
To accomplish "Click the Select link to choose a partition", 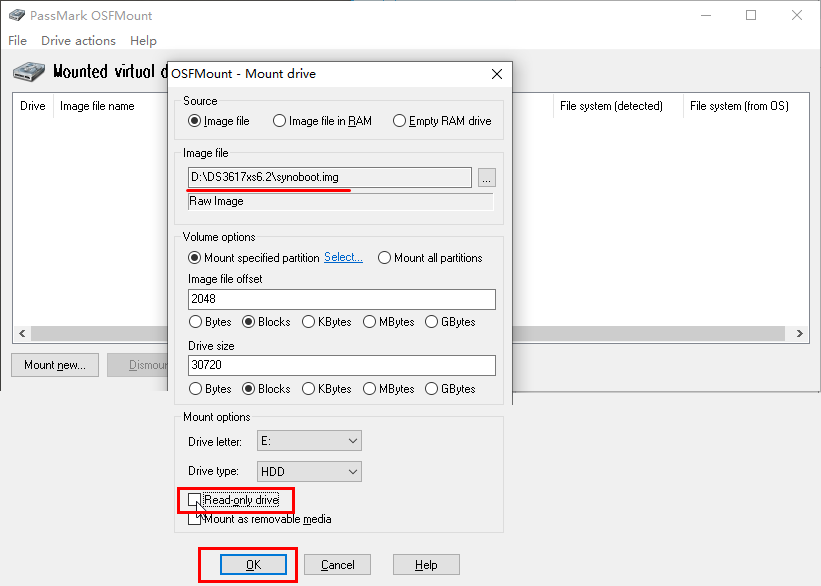I will (x=343, y=257).
